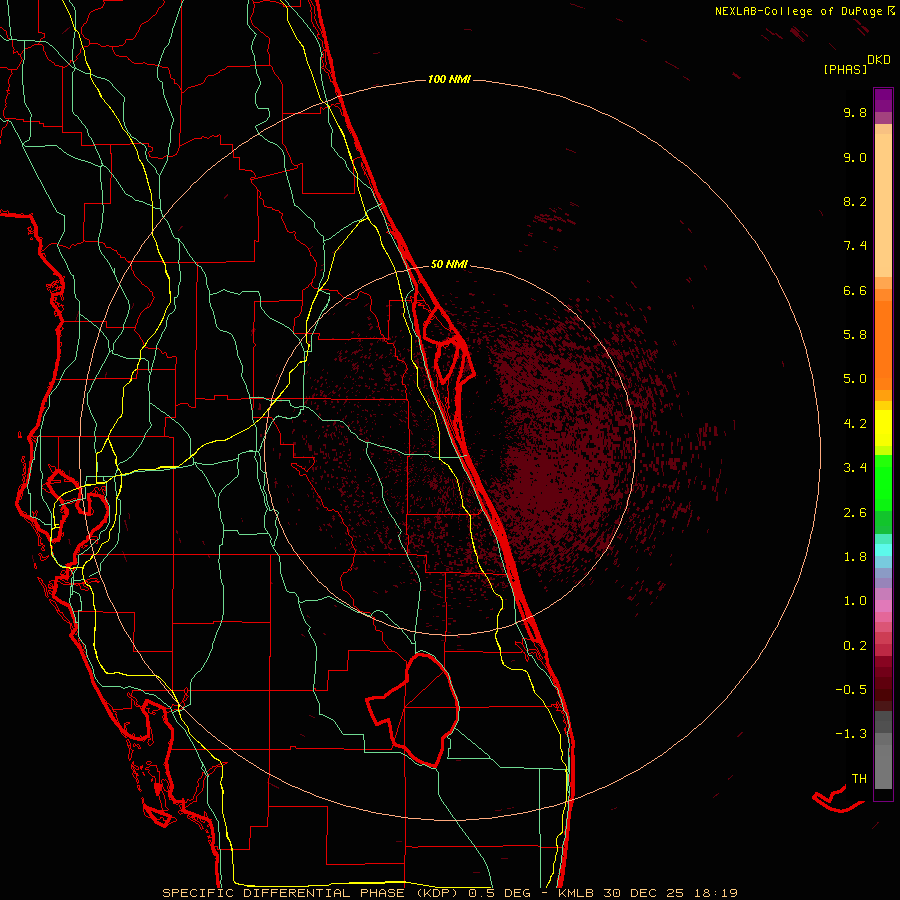Viewport: 900px width, 900px height.
Task: Click the 5.0 color scale value
Action: tap(855, 379)
